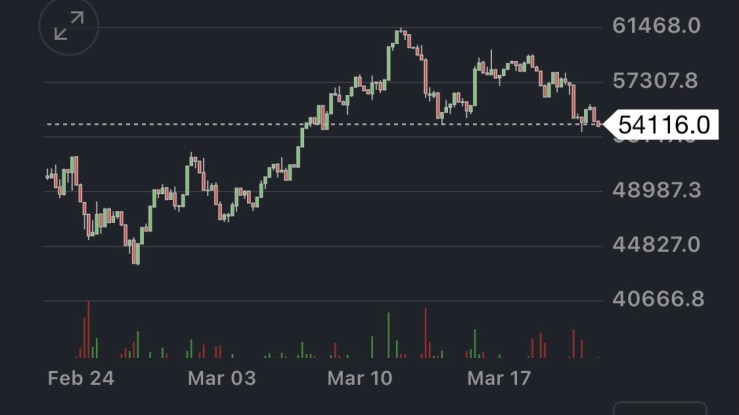Click the fullscreen expand chart icon
This screenshot has height=415, width=739.
pos(69,27)
